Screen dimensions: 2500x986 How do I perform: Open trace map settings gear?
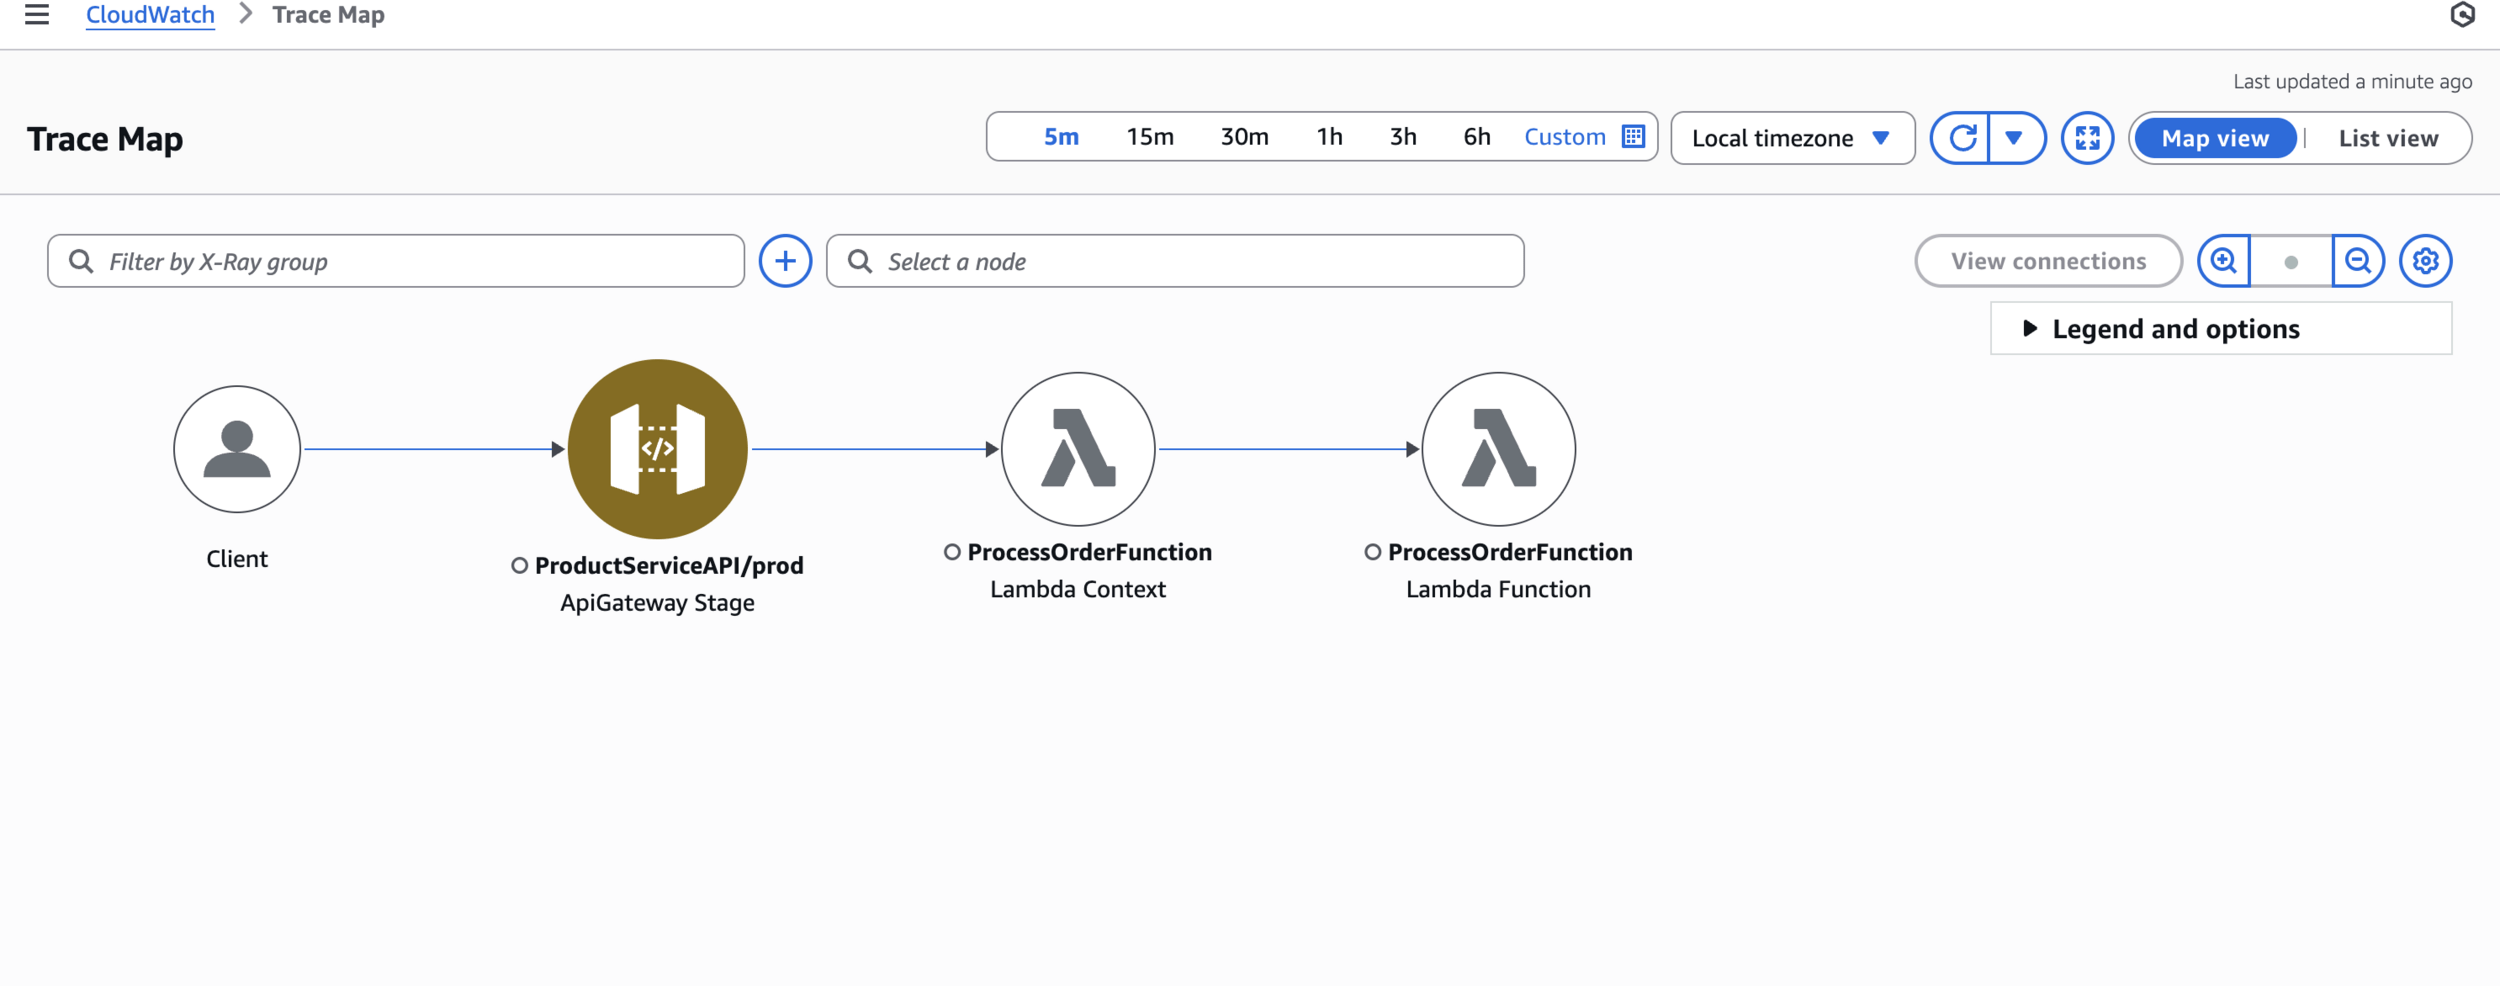(2426, 261)
